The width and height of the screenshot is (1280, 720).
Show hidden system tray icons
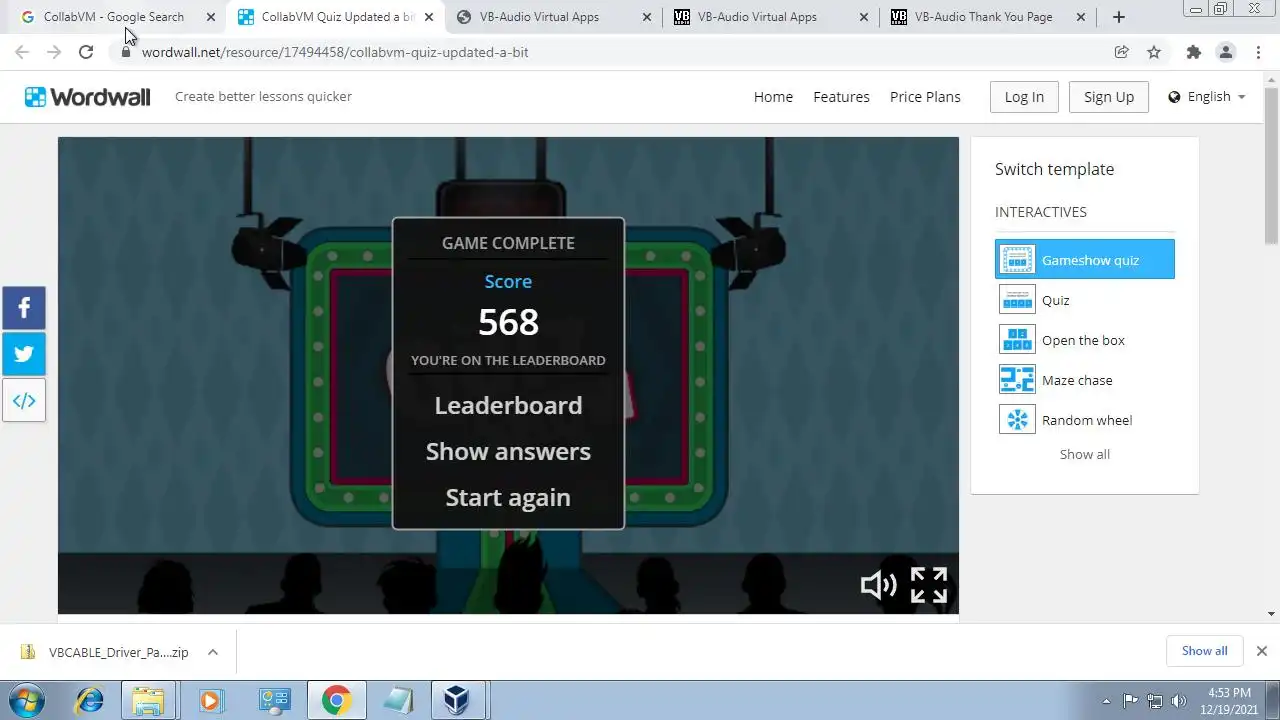click(x=1106, y=701)
